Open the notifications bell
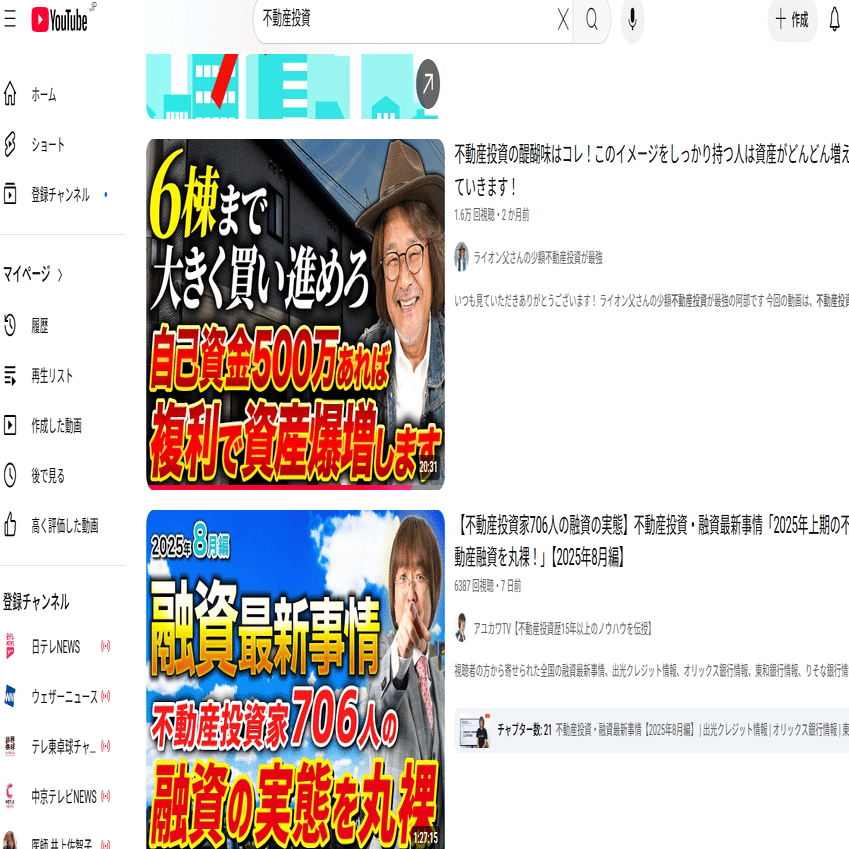This screenshot has height=849, width=849. click(834, 20)
